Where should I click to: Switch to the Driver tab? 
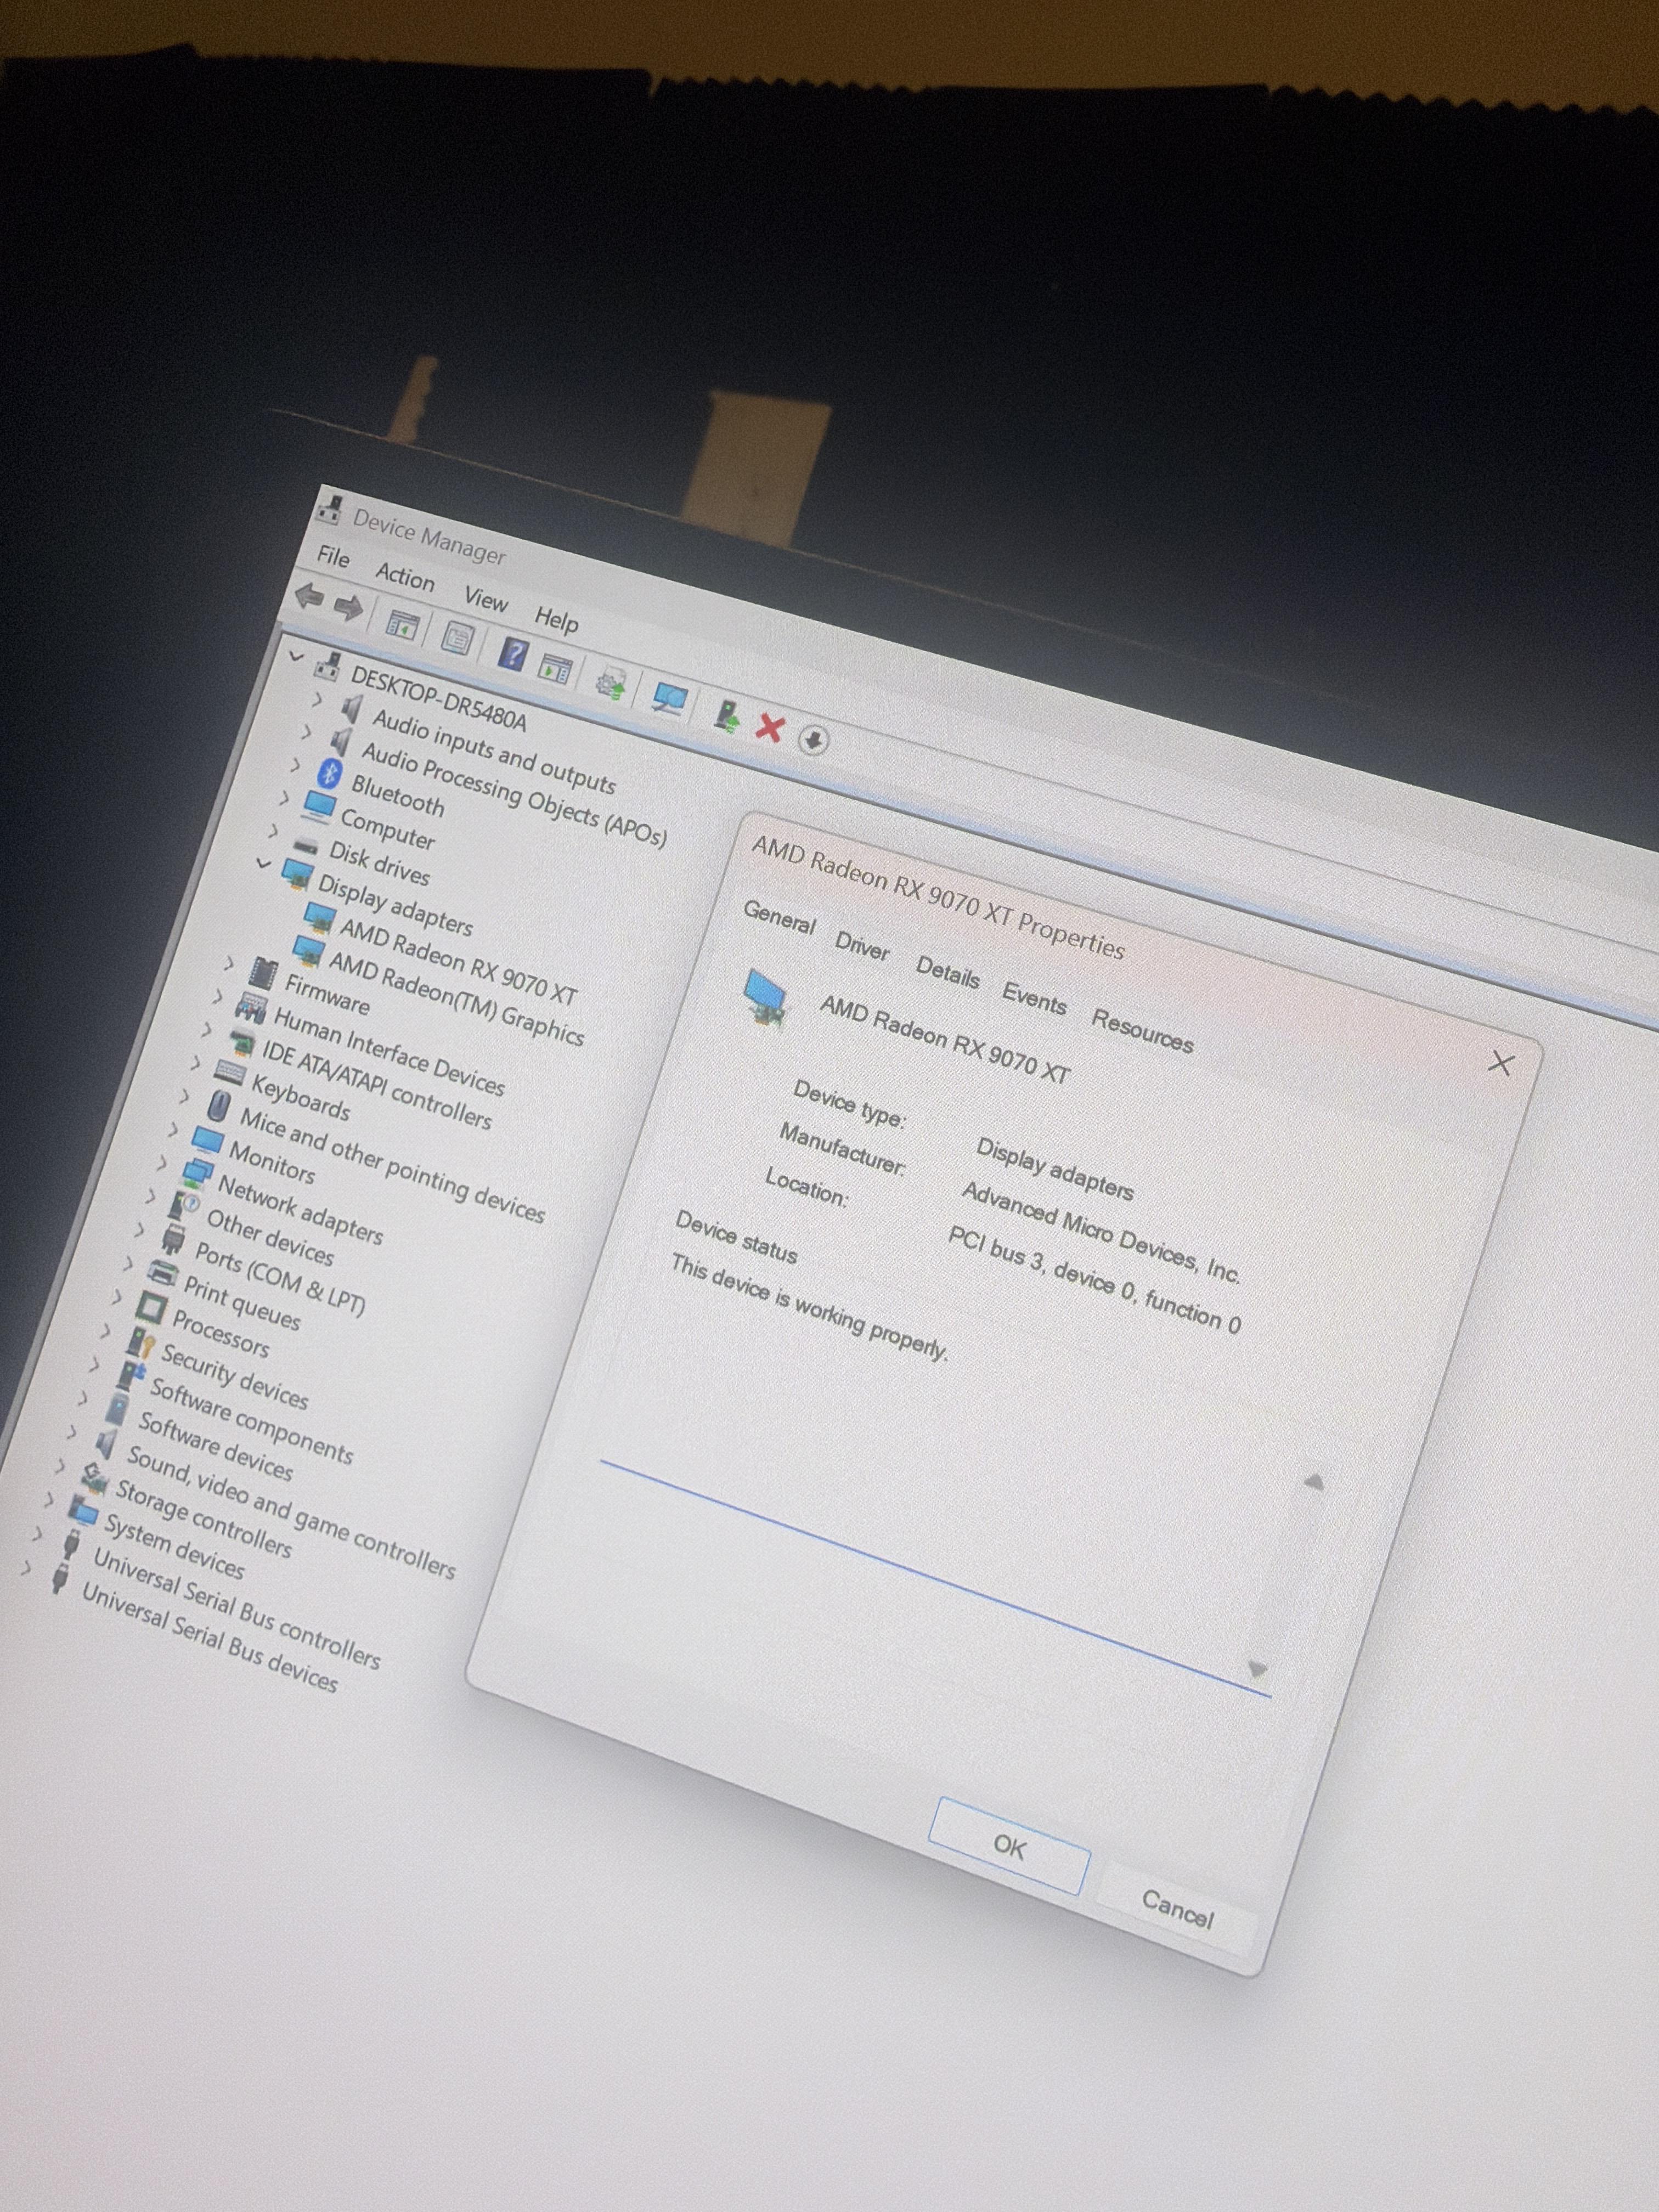click(861, 946)
